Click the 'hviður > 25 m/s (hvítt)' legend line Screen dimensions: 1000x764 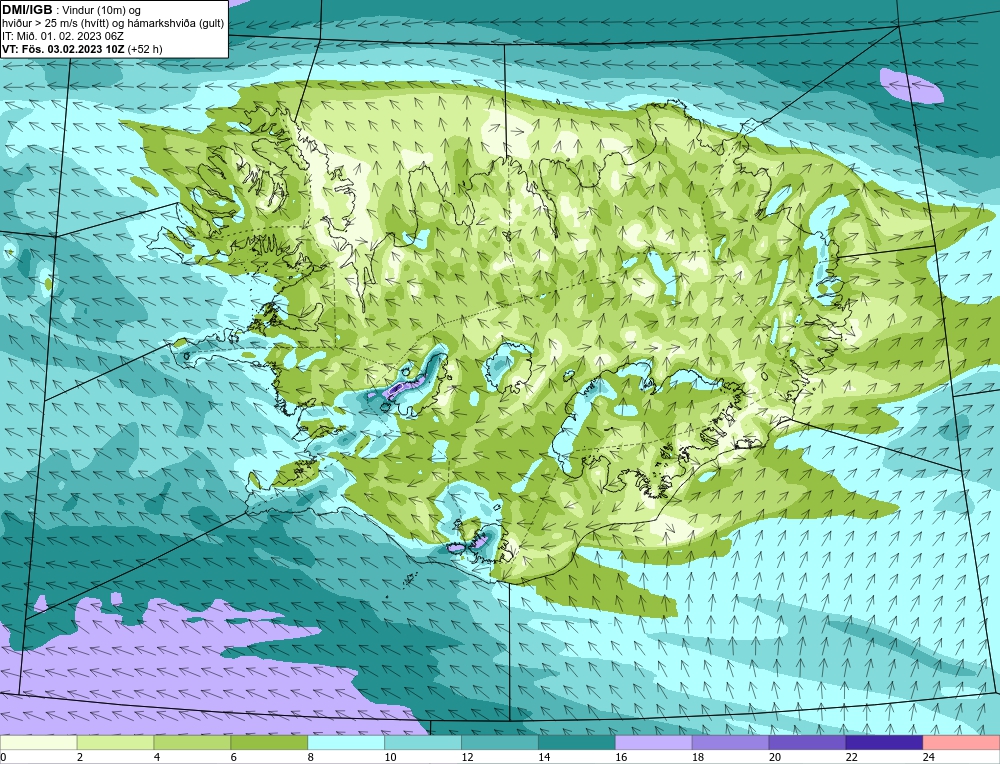[x=113, y=24]
